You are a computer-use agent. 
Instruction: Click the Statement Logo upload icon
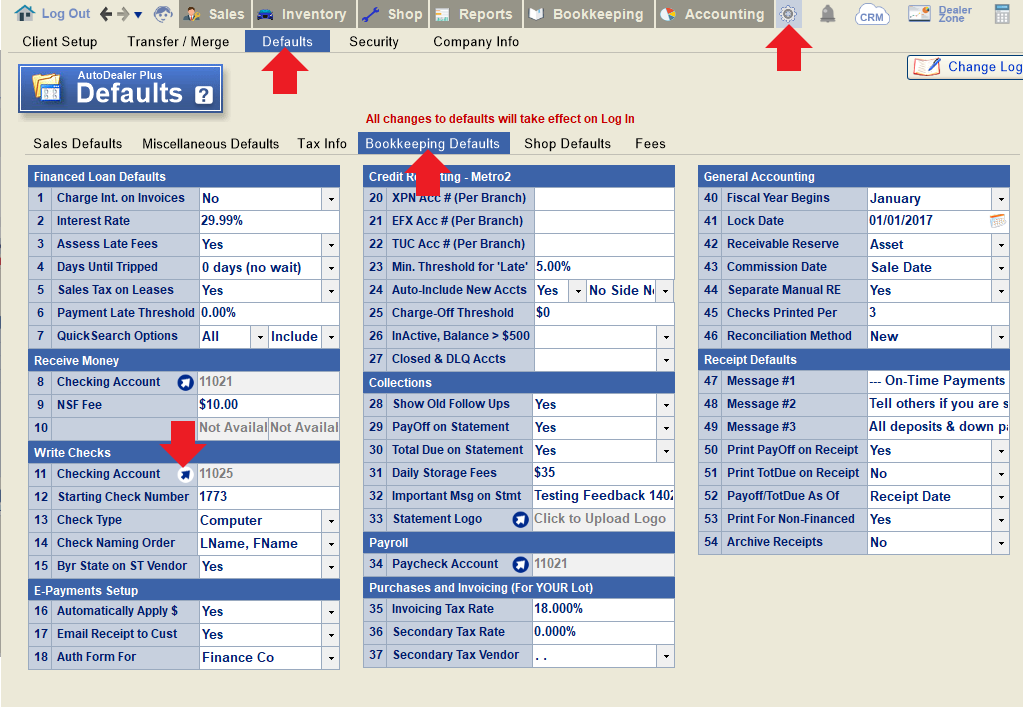coord(520,520)
